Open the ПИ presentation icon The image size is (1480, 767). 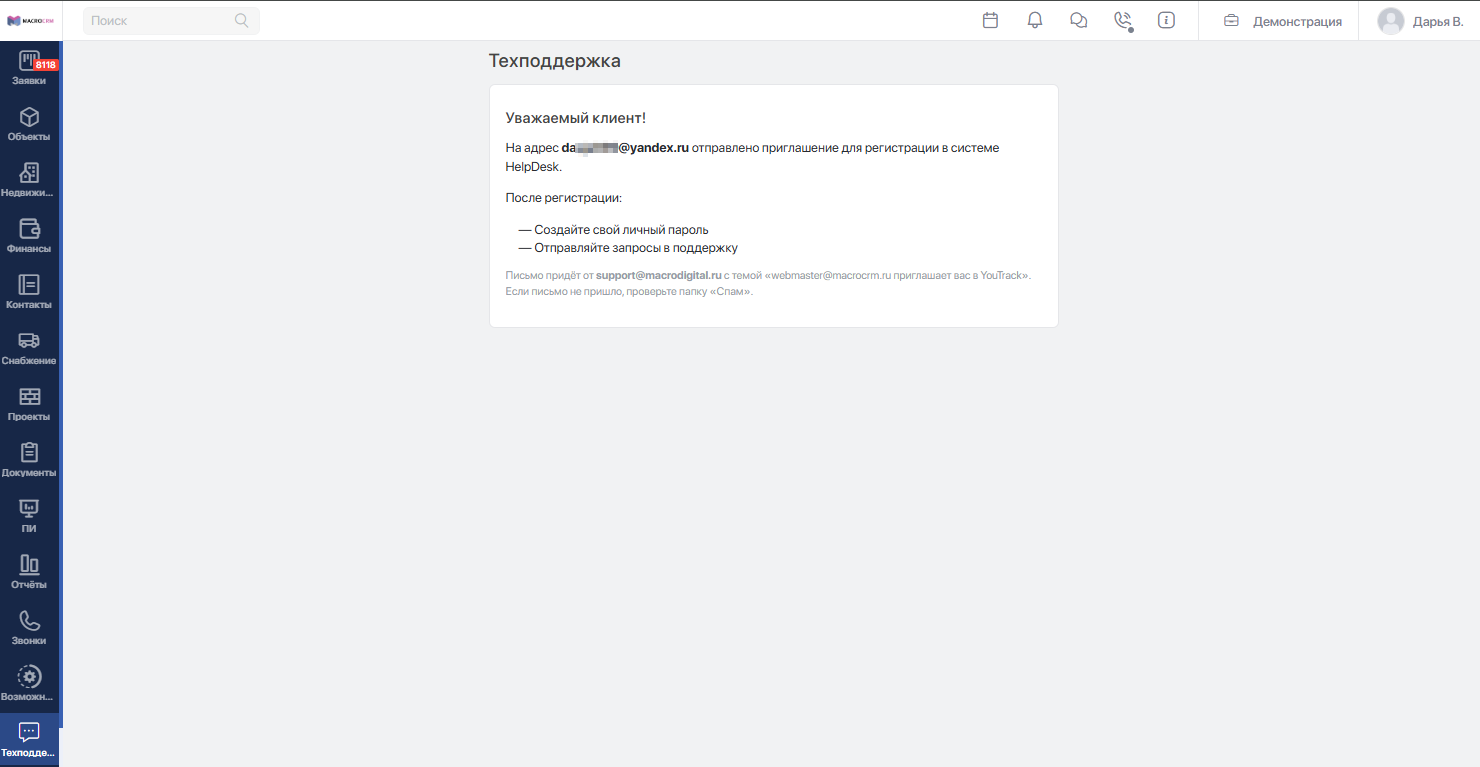click(x=29, y=517)
